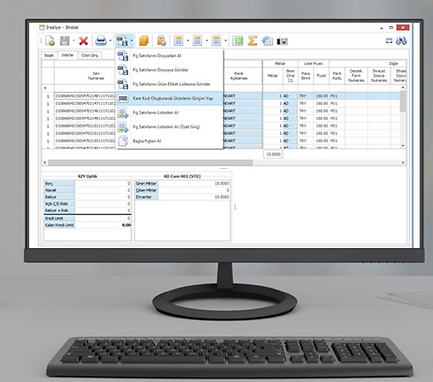Click the new document icon in toolbar
This screenshot has height=382, width=433.
[x=50, y=41]
